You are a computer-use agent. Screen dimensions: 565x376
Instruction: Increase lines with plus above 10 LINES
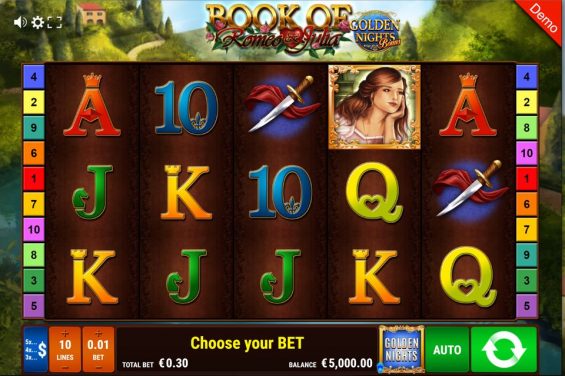(x=65, y=332)
